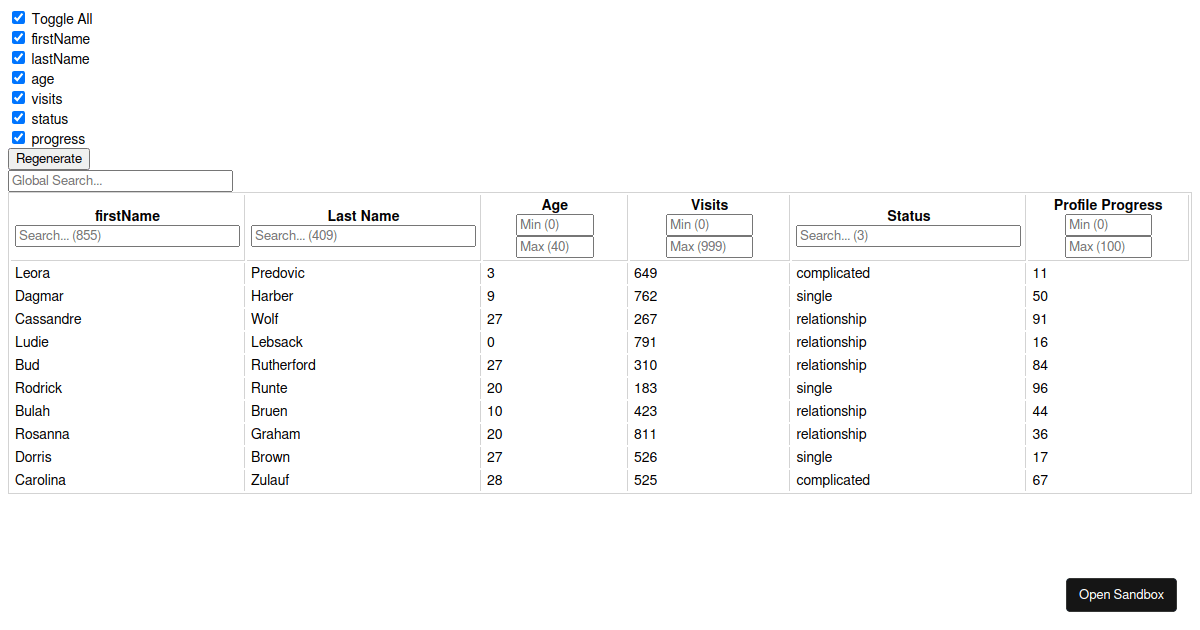Uncheck the Toggle All checkbox
This screenshot has width=1200, height=630.
click(x=18, y=18)
